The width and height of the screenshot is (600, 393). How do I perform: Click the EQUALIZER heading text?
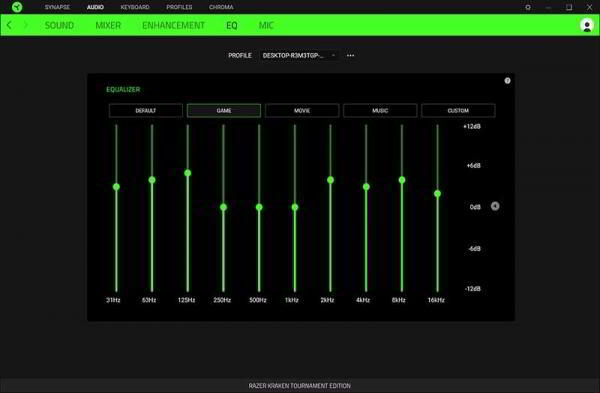pyautogui.click(x=123, y=90)
